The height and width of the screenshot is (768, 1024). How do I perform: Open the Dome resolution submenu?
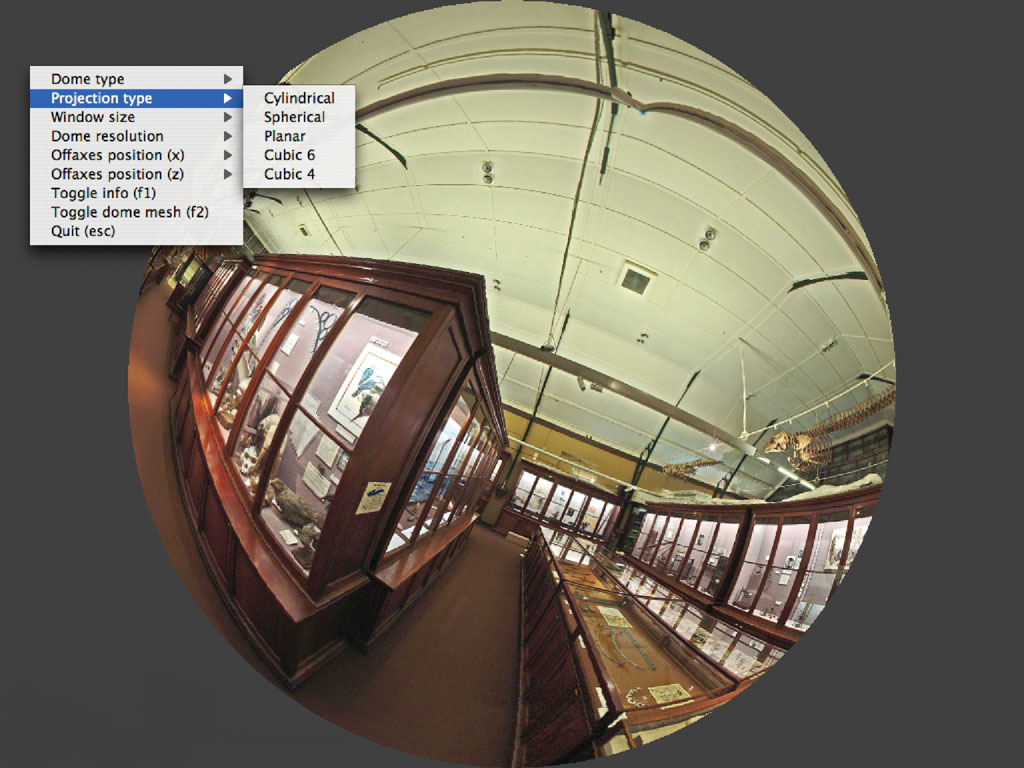pos(136,136)
